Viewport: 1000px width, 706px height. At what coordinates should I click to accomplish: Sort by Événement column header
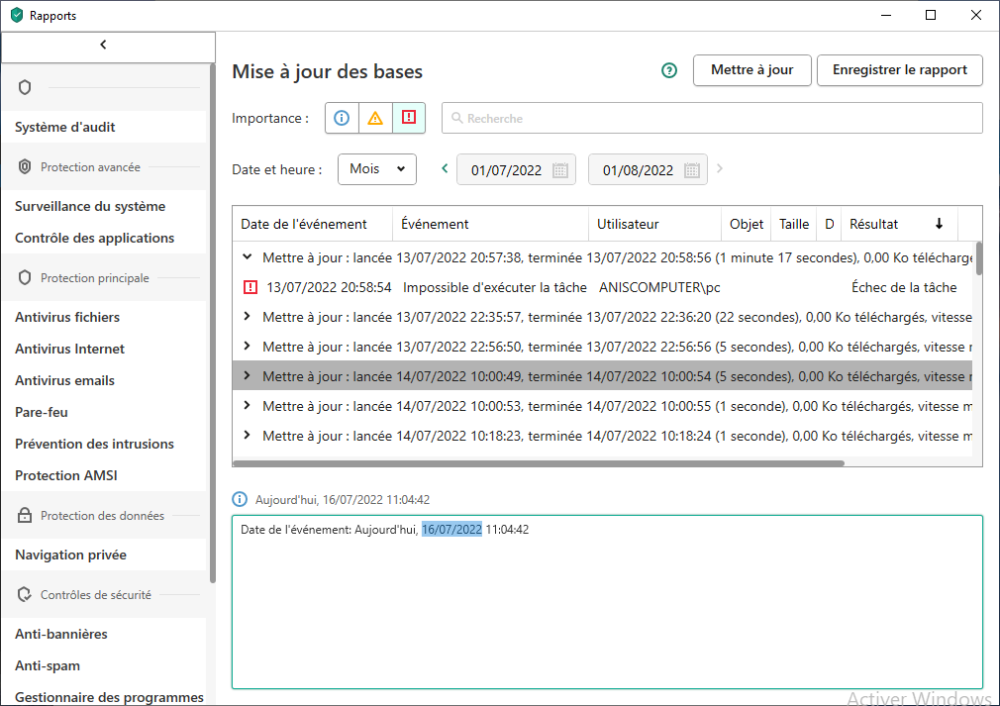coord(490,224)
